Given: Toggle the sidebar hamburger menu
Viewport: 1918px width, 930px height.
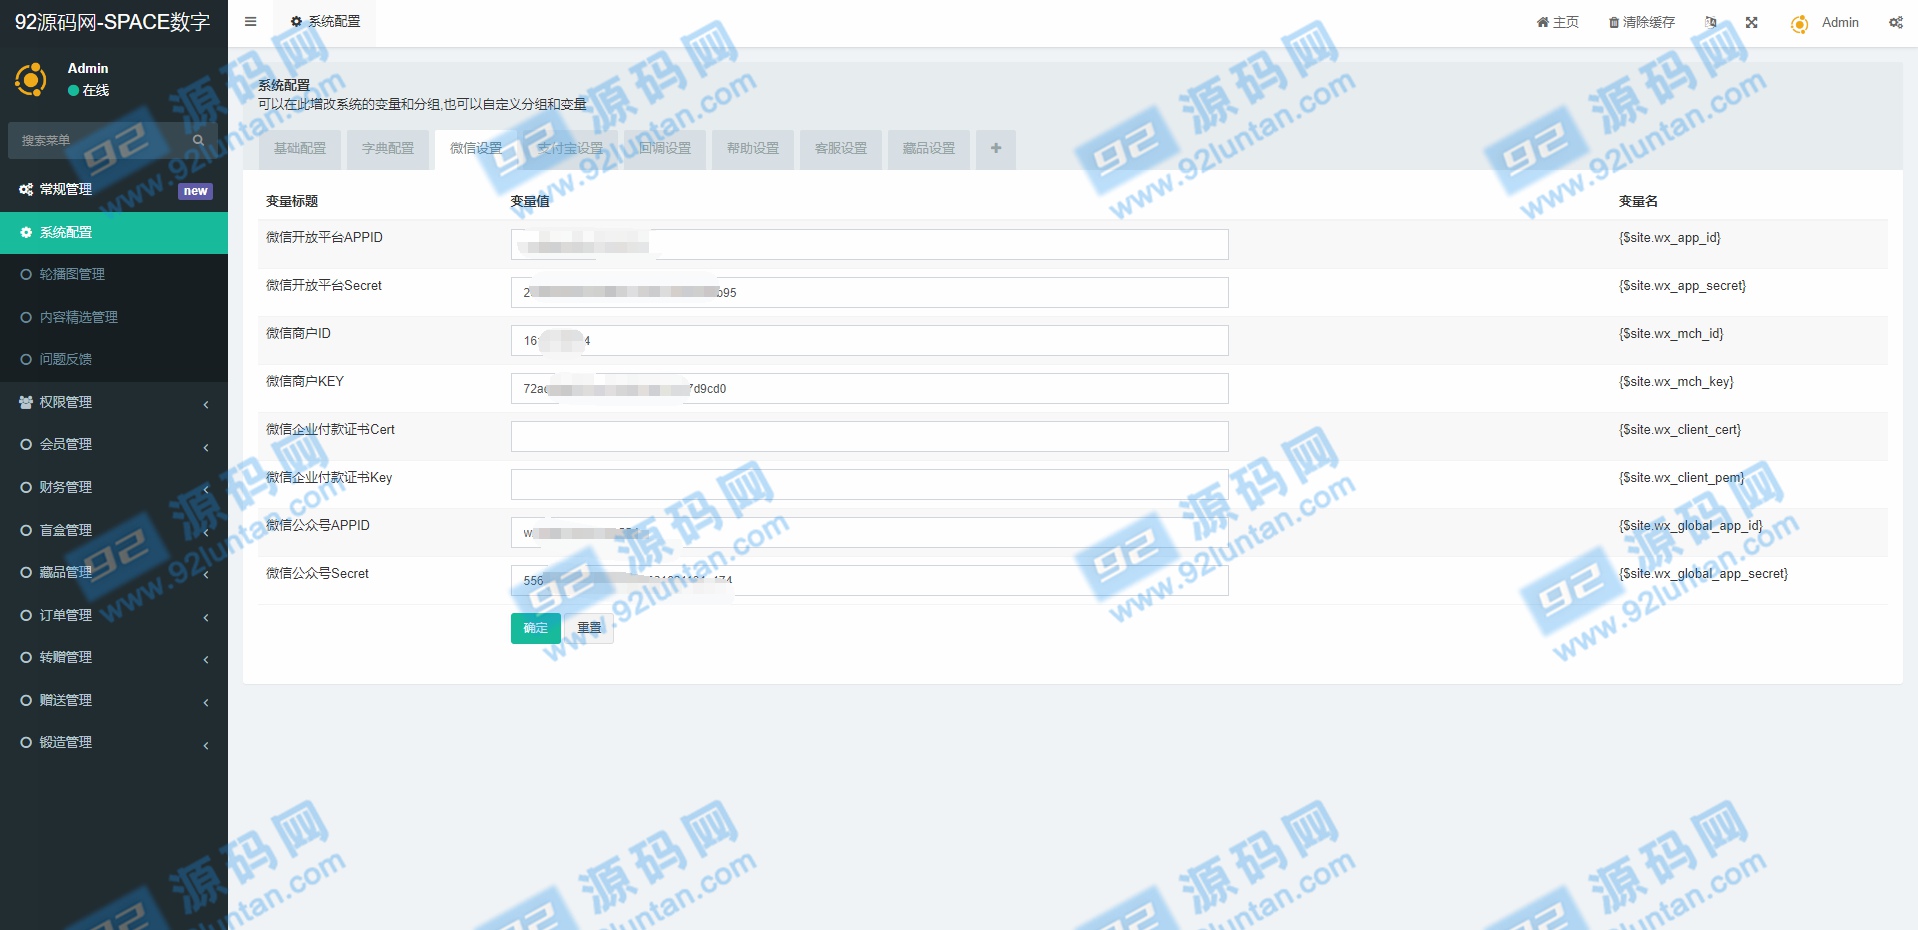Looking at the screenshot, I should tap(251, 22).
